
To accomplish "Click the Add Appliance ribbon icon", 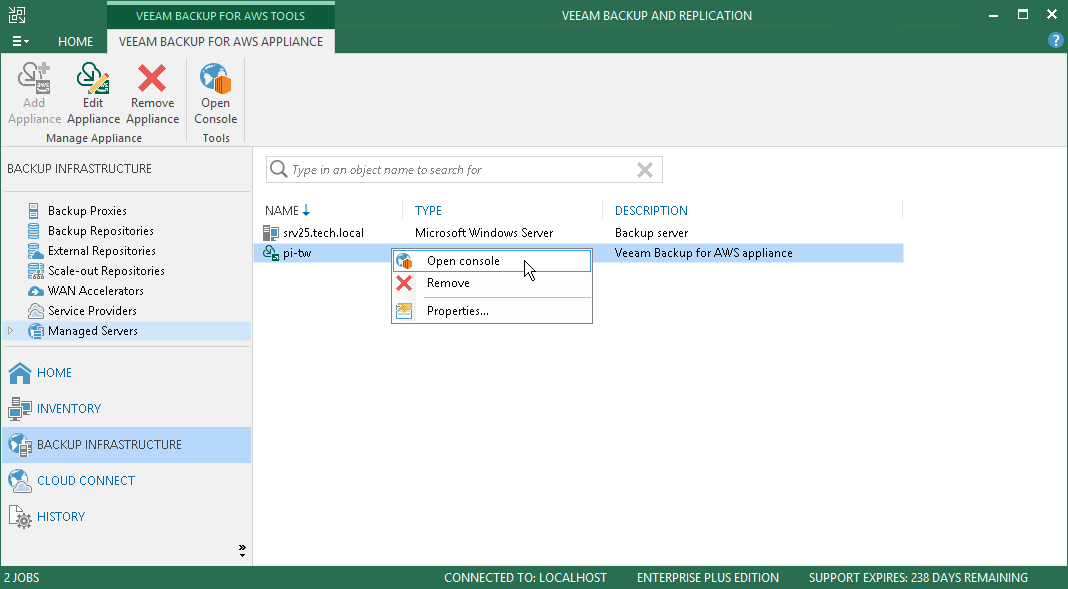I will pyautogui.click(x=34, y=78).
